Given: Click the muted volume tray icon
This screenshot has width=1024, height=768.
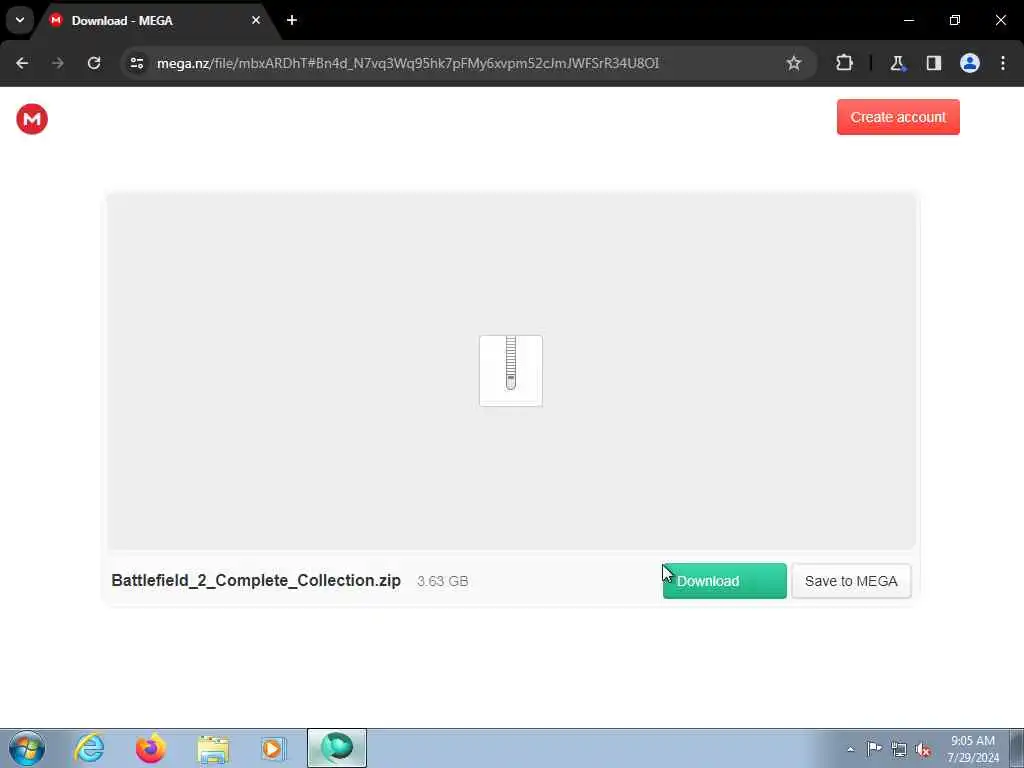Looking at the screenshot, I should (923, 749).
